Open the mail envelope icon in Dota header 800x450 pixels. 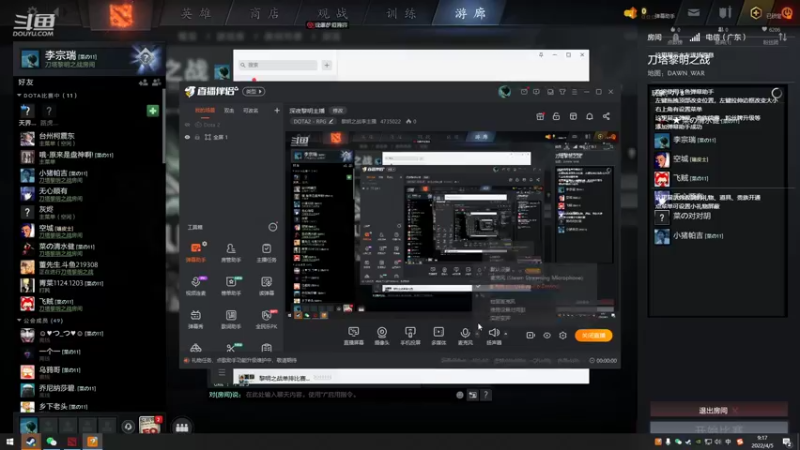point(693,13)
